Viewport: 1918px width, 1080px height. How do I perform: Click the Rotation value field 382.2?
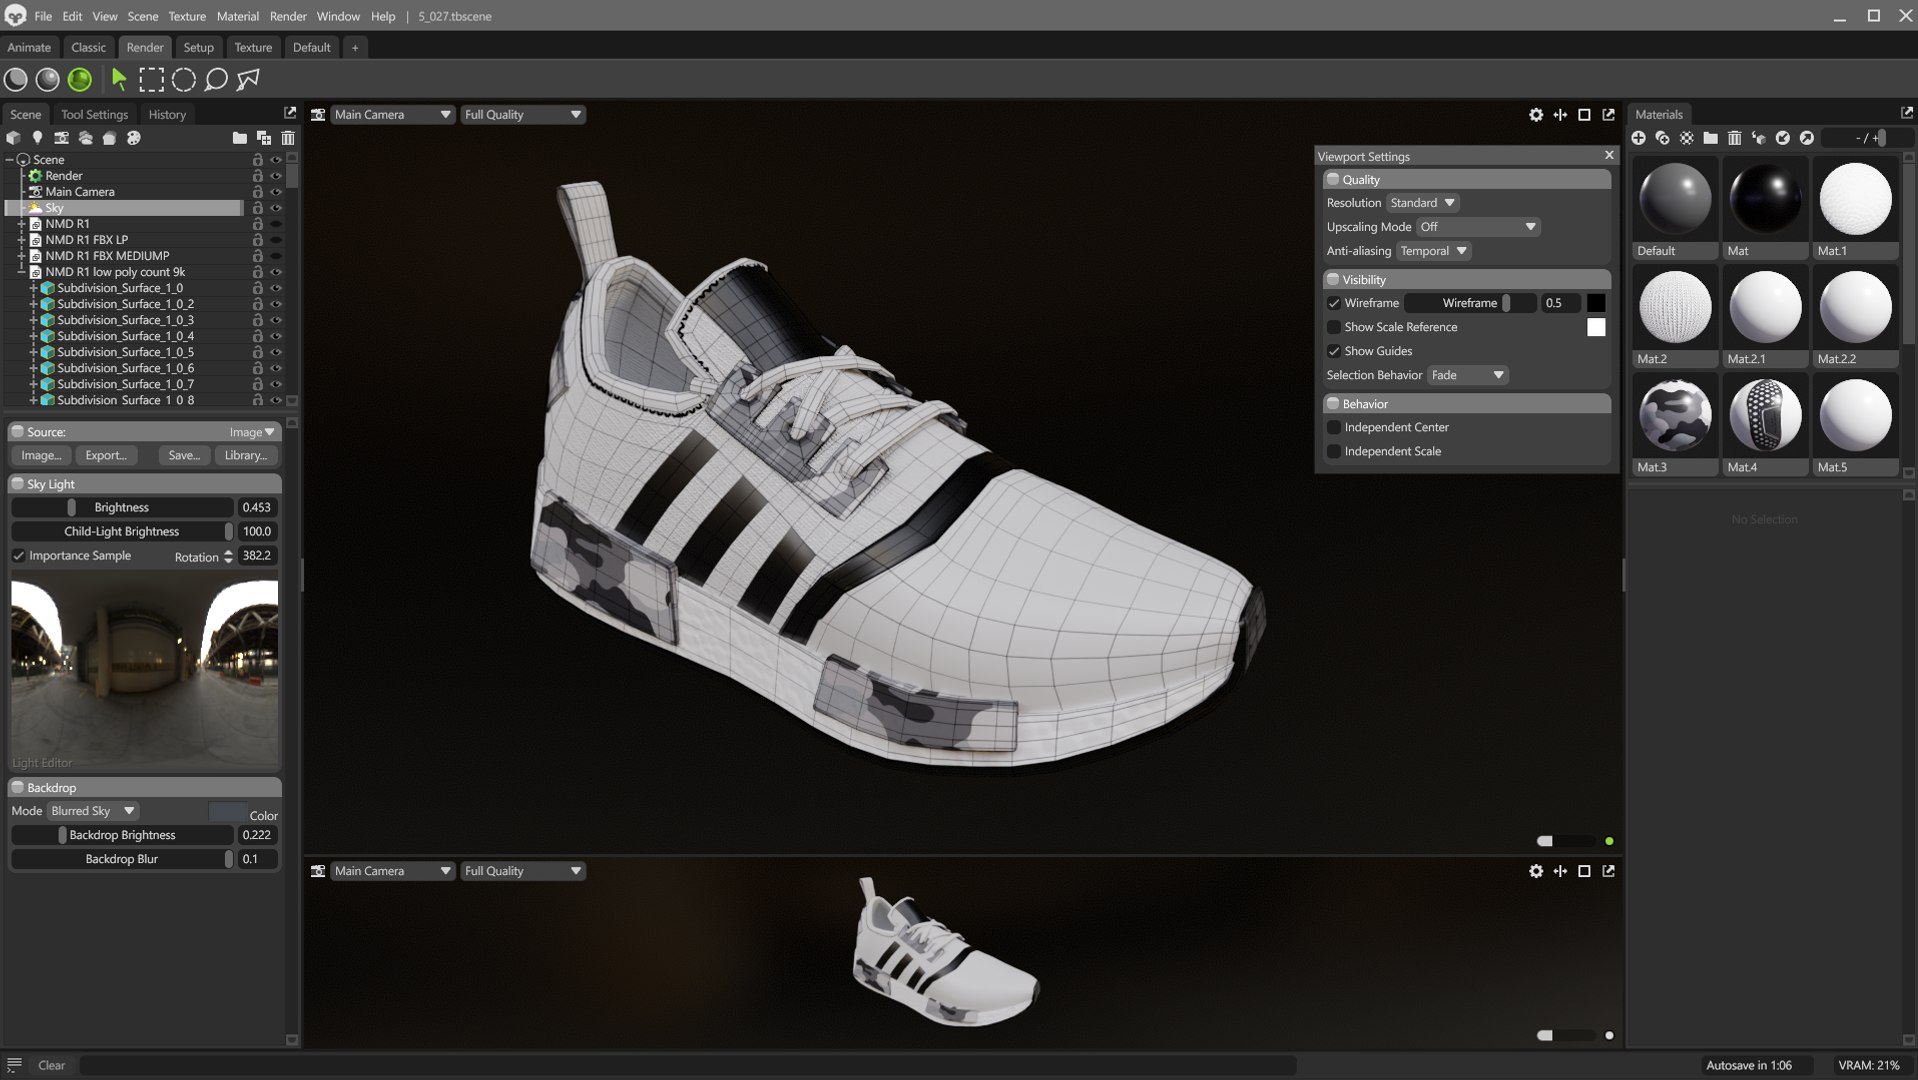tap(257, 556)
